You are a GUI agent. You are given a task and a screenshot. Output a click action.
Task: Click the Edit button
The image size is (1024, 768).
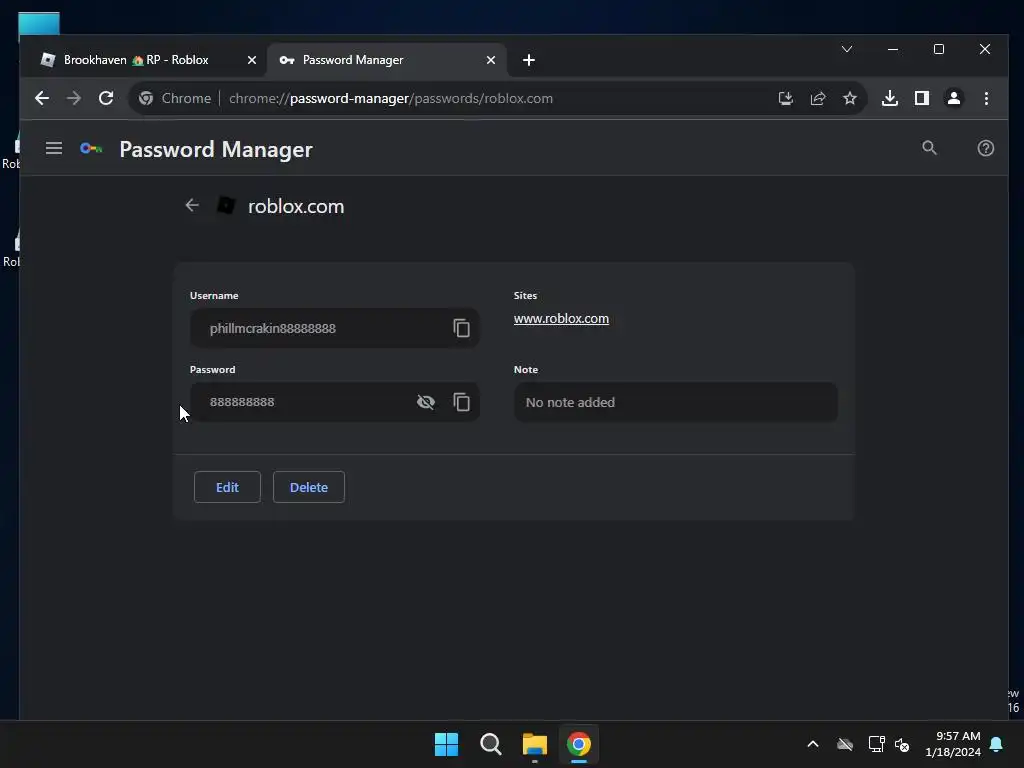(227, 487)
